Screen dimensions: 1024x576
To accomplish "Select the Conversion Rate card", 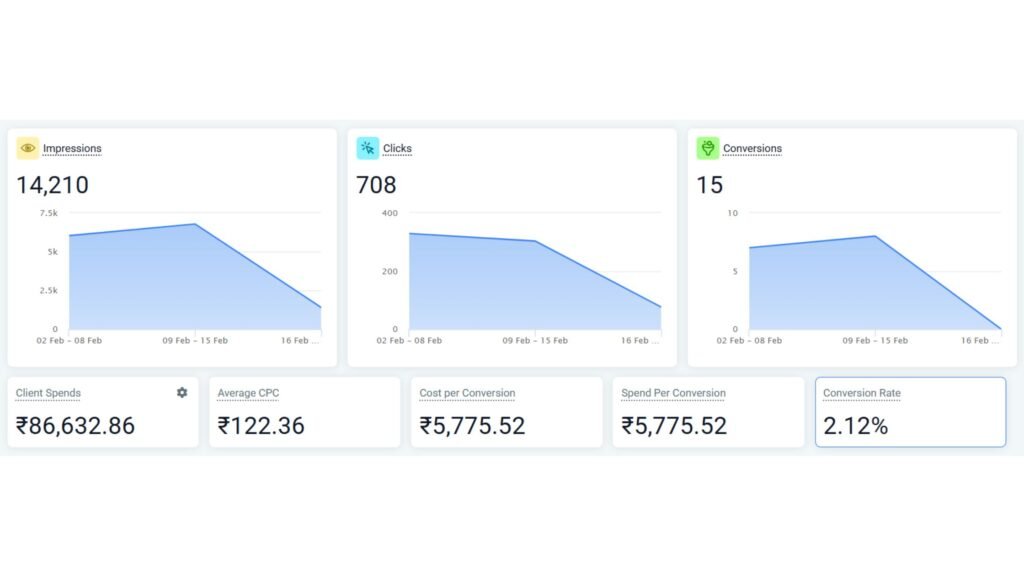I will pos(910,412).
